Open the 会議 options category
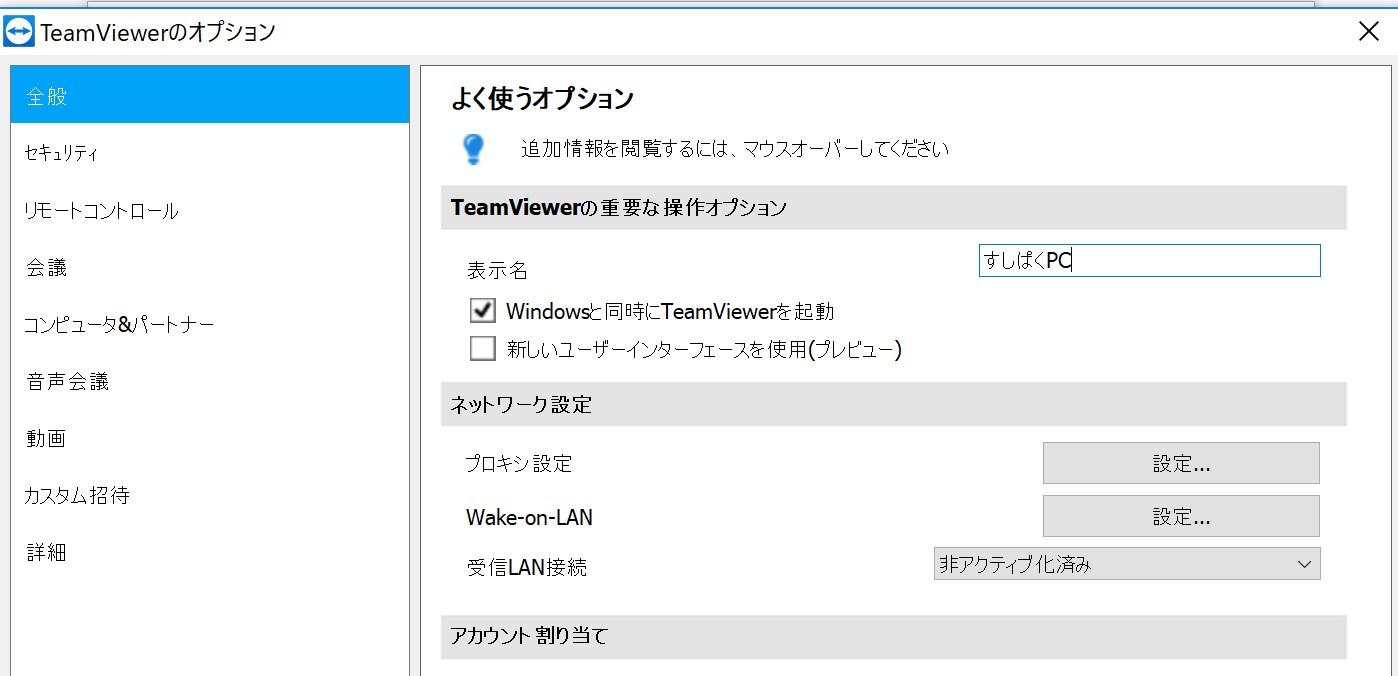 [210, 267]
